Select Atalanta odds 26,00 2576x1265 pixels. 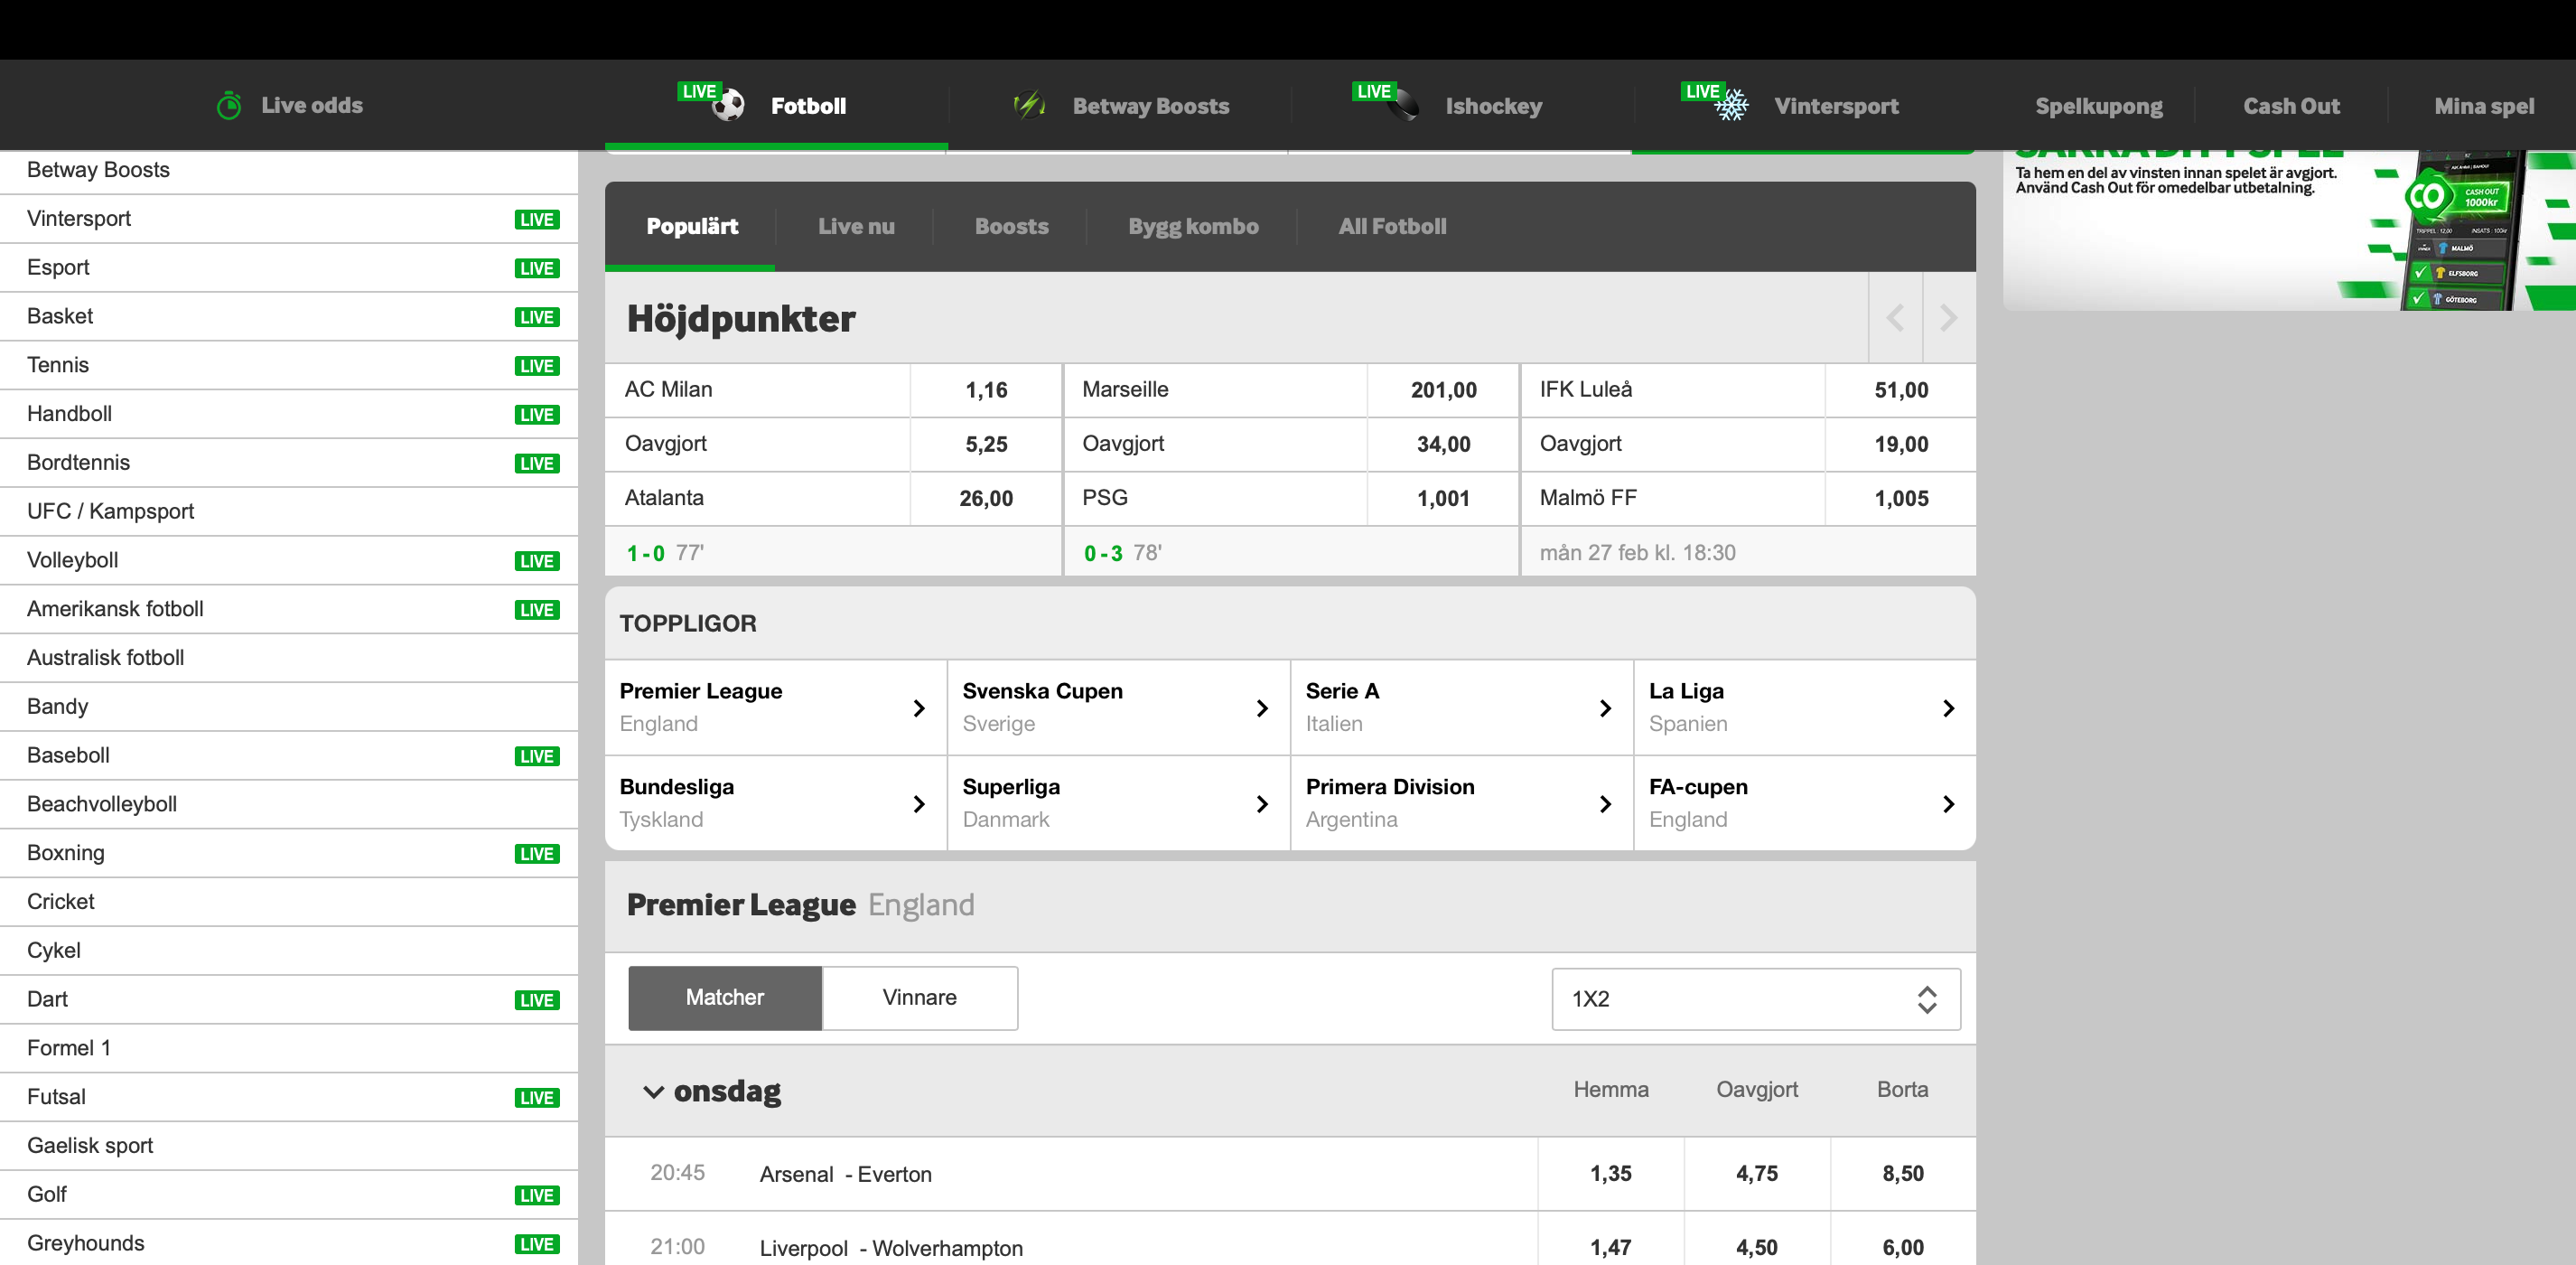986,498
